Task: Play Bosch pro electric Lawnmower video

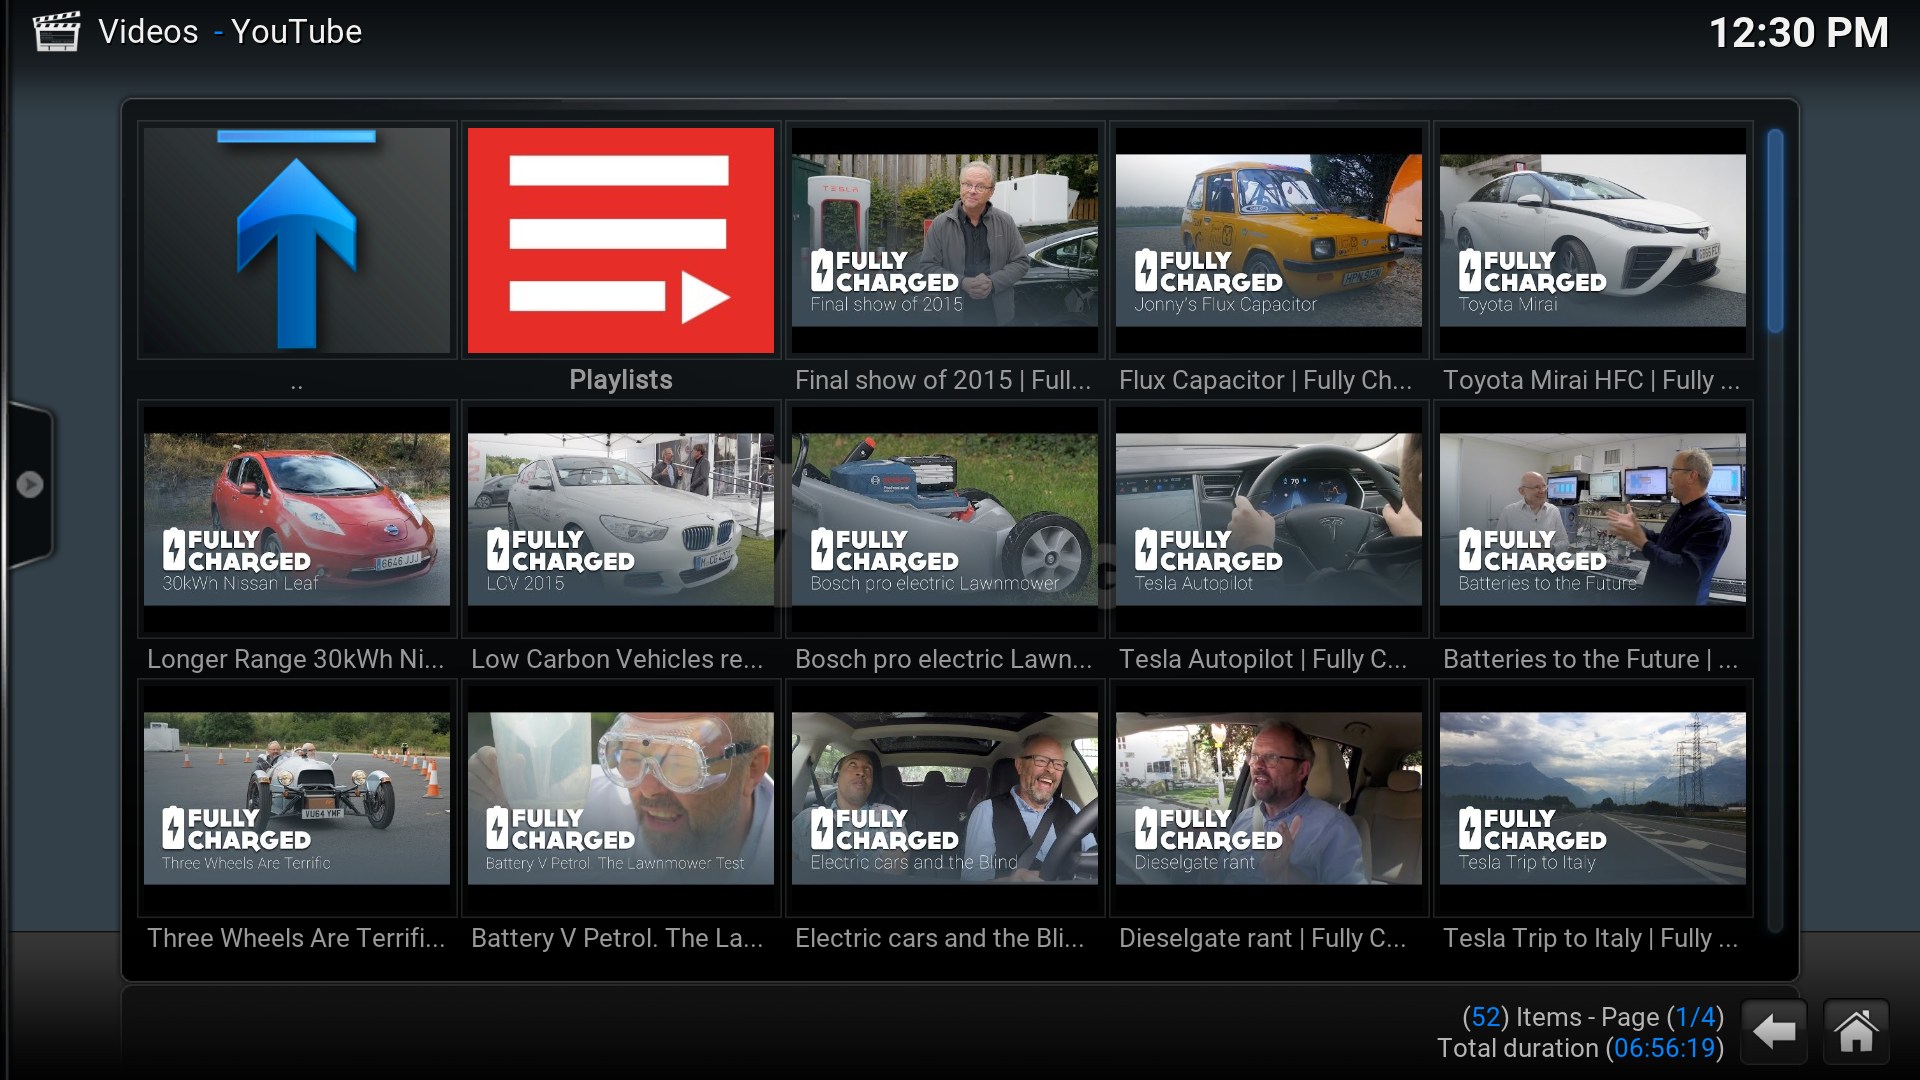Action: click(x=944, y=519)
